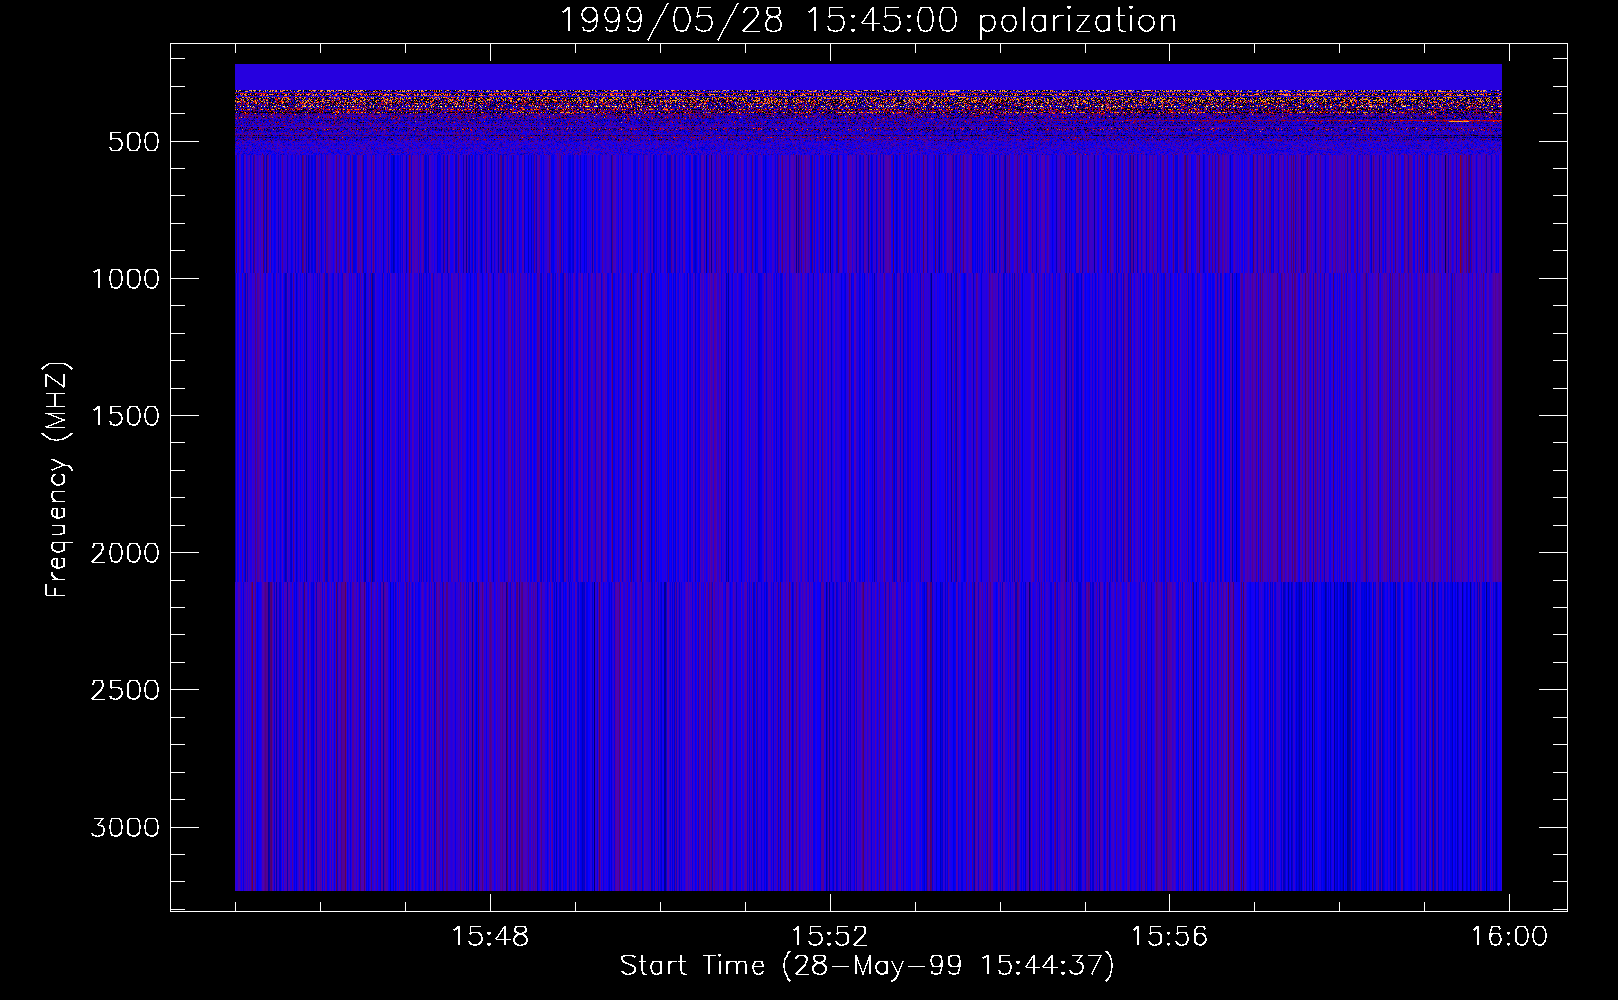This screenshot has width=1618, height=1000.
Task: Click the plot title '1999/05/28 15:45:00 polarization'
Action: click(867, 21)
